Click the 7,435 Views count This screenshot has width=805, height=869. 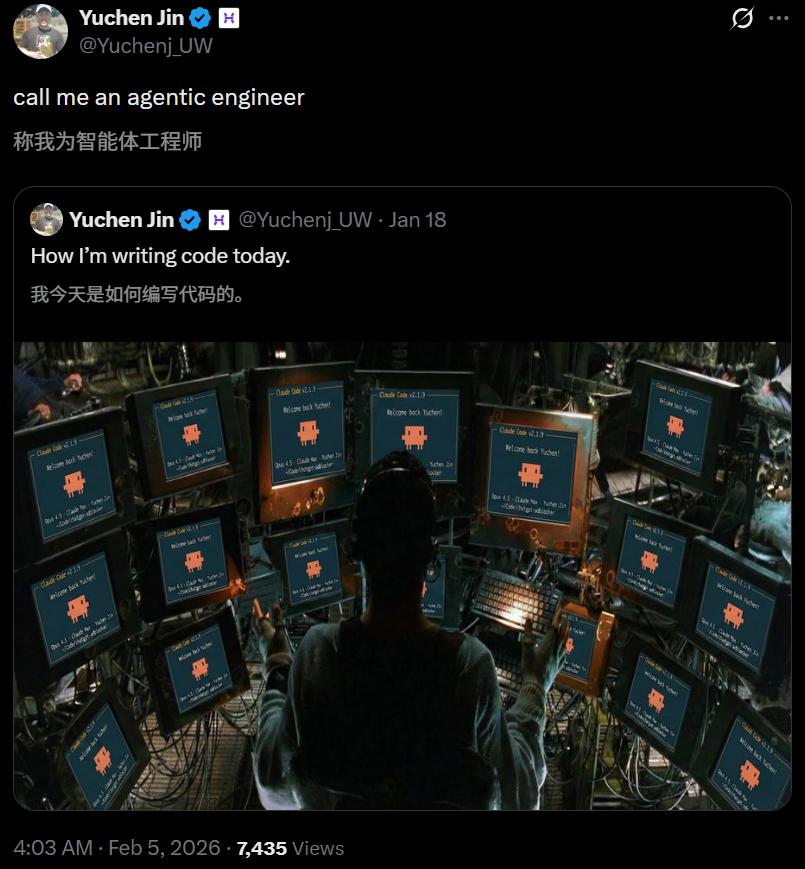290,848
